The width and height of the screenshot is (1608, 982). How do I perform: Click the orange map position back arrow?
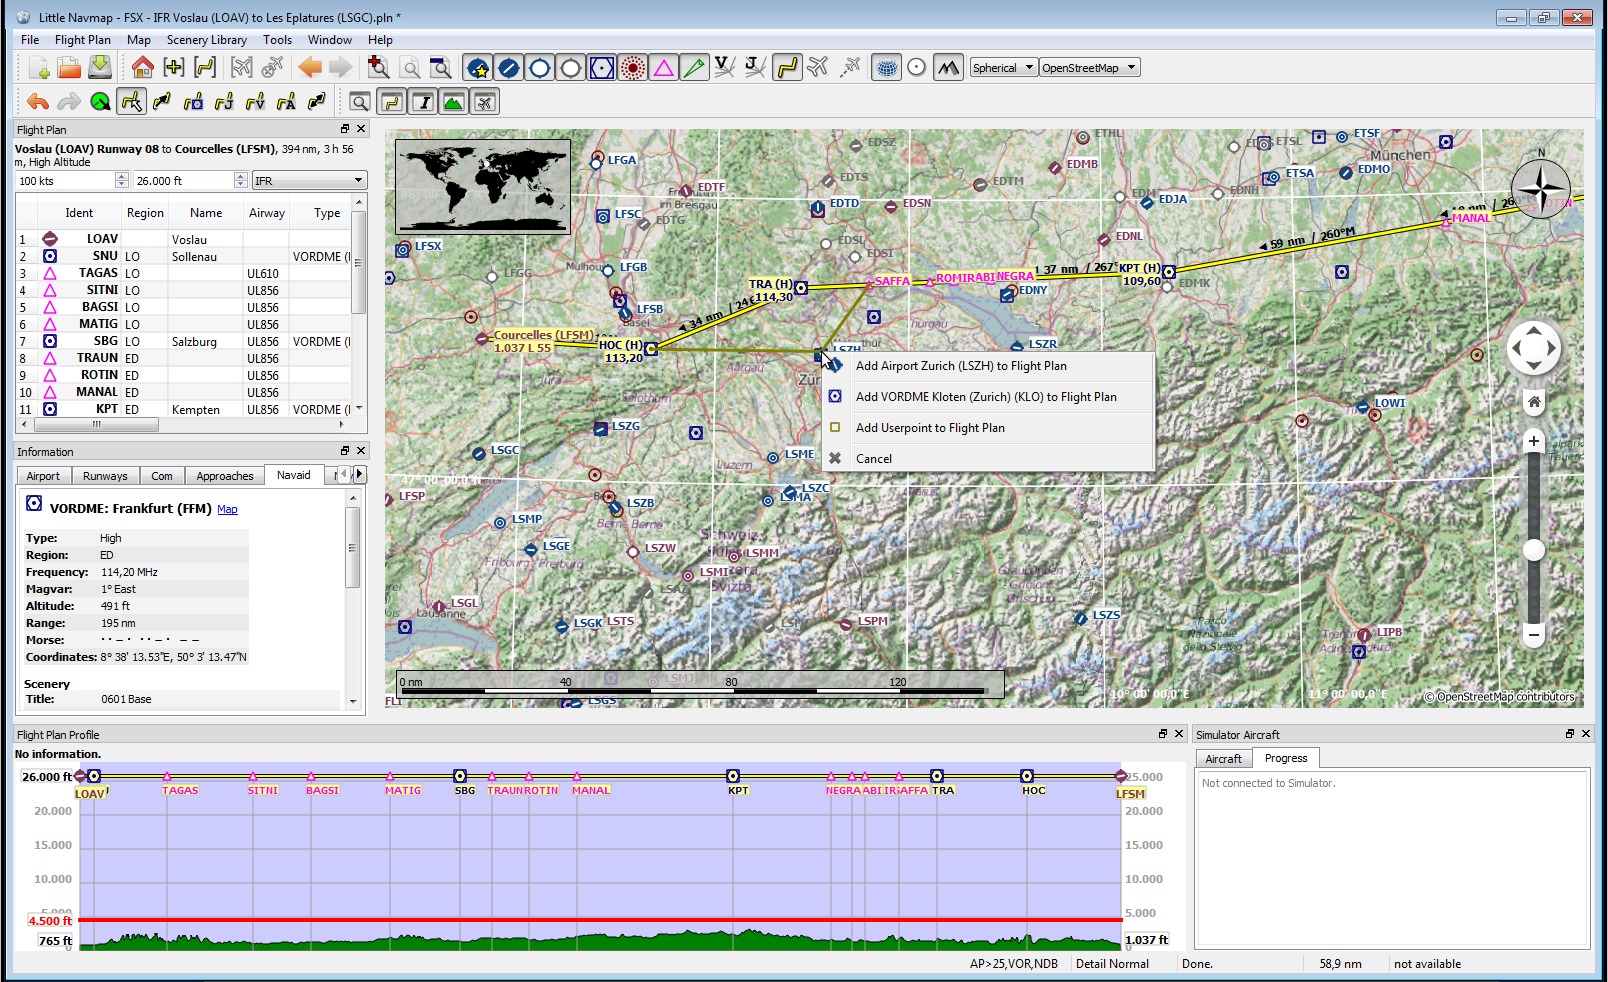(310, 68)
